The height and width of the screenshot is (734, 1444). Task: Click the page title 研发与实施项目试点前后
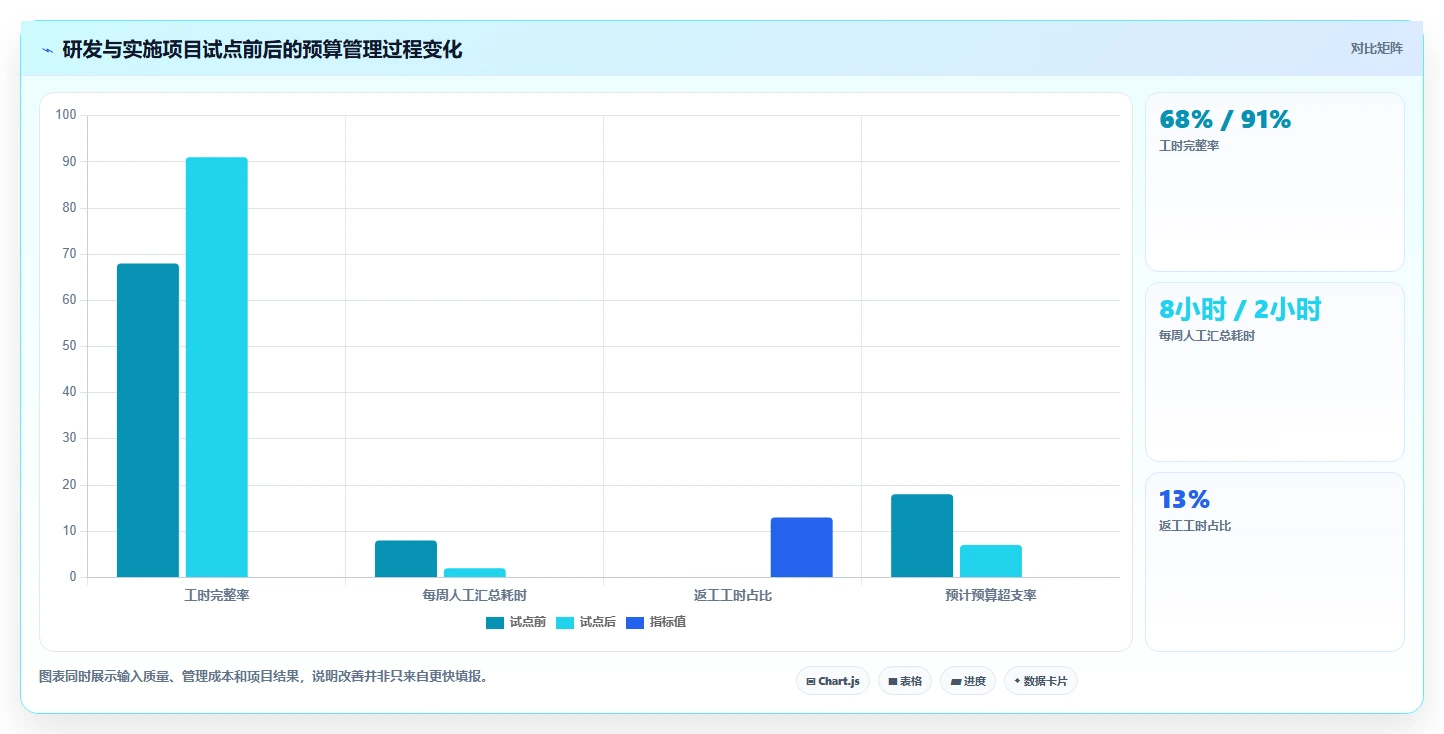262,49
